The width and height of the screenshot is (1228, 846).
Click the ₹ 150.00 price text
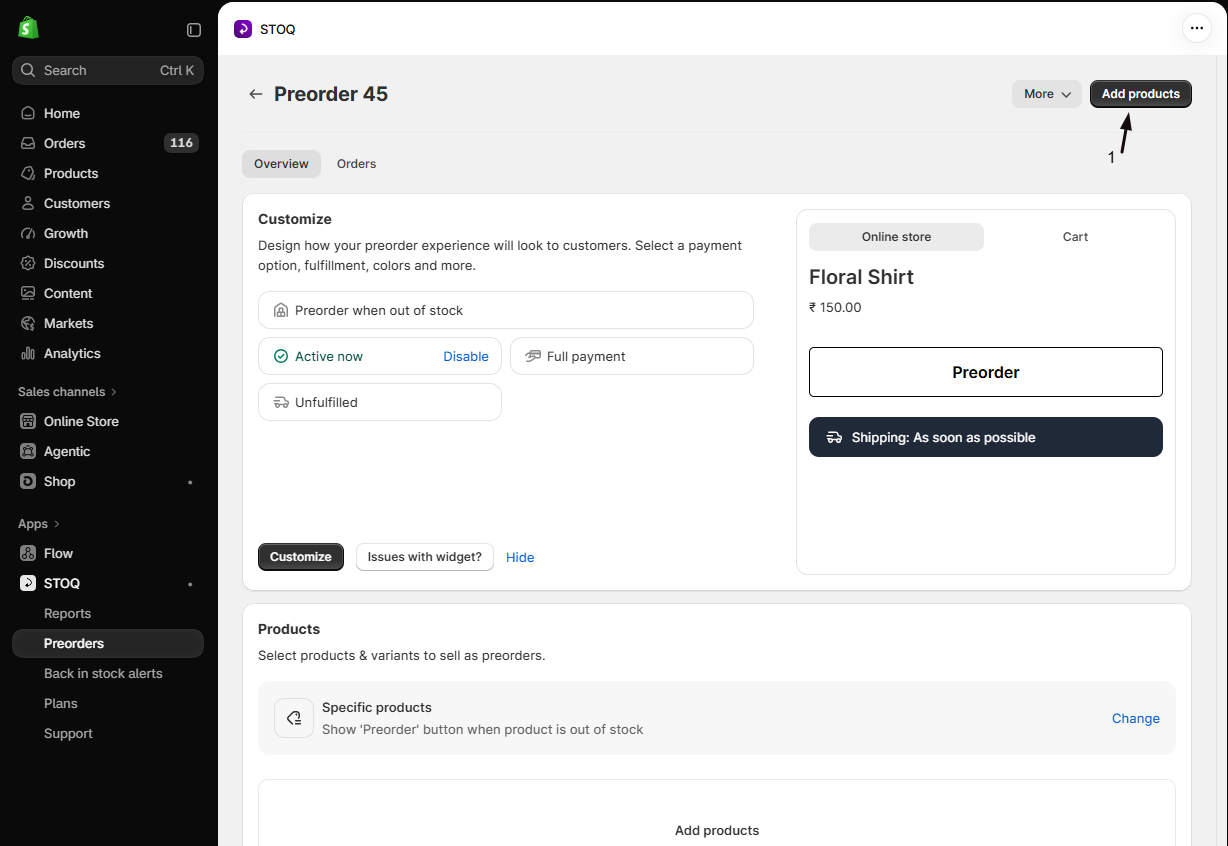coord(835,307)
